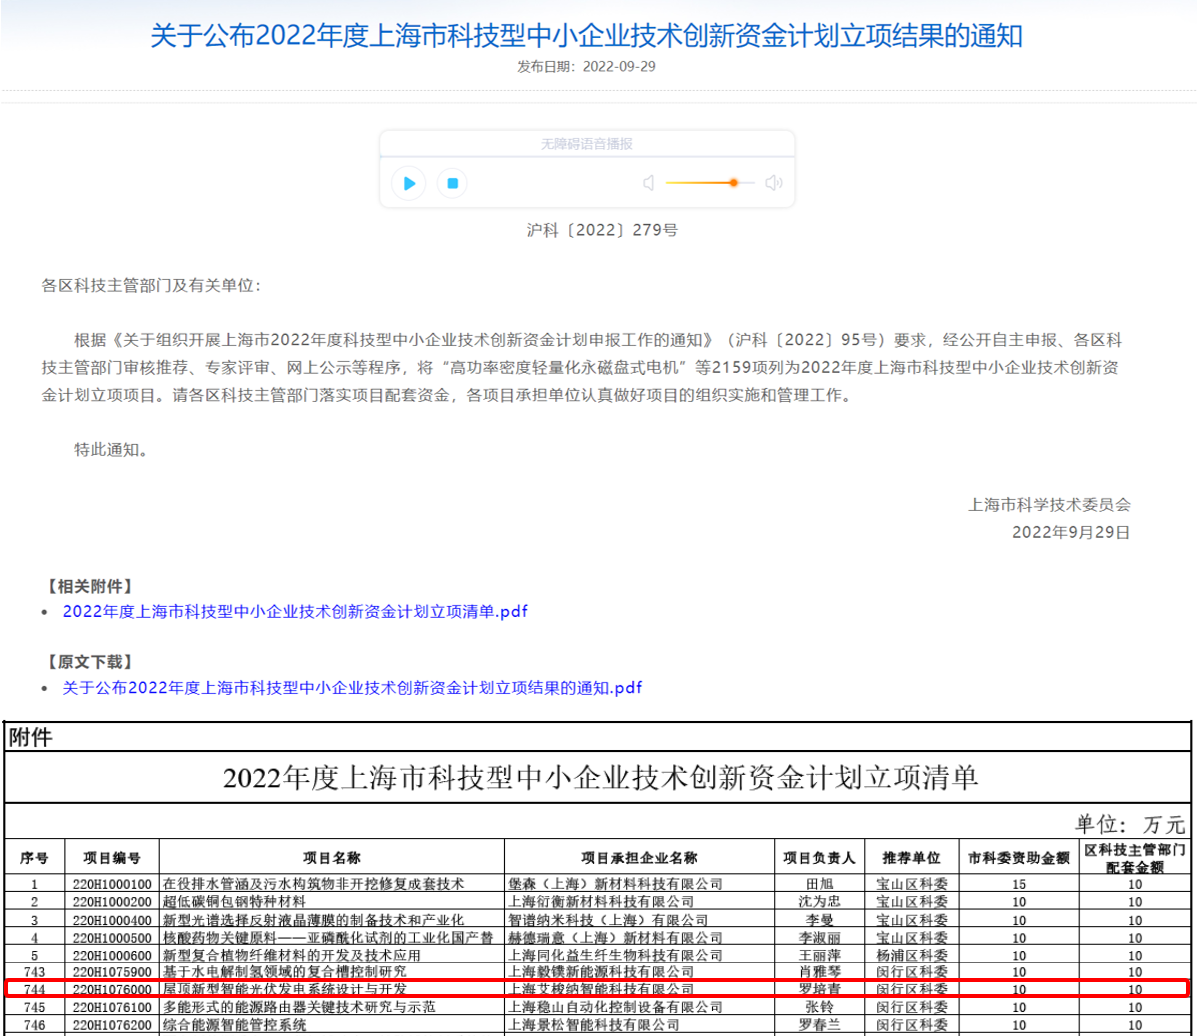Image resolution: width=1197 pixels, height=1036 pixels.
Task: Select the 综合能源智能管控系统 project row
Action: [235, 1025]
